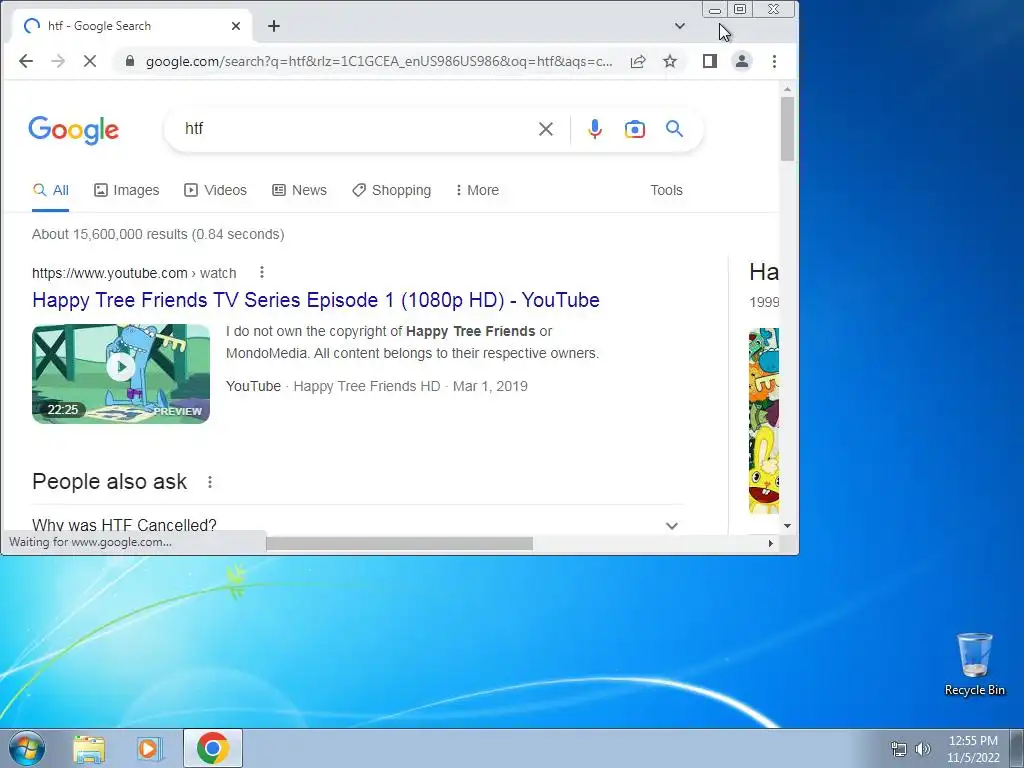Switch to the News tab
Screen dimensions: 1024x768
[300, 190]
